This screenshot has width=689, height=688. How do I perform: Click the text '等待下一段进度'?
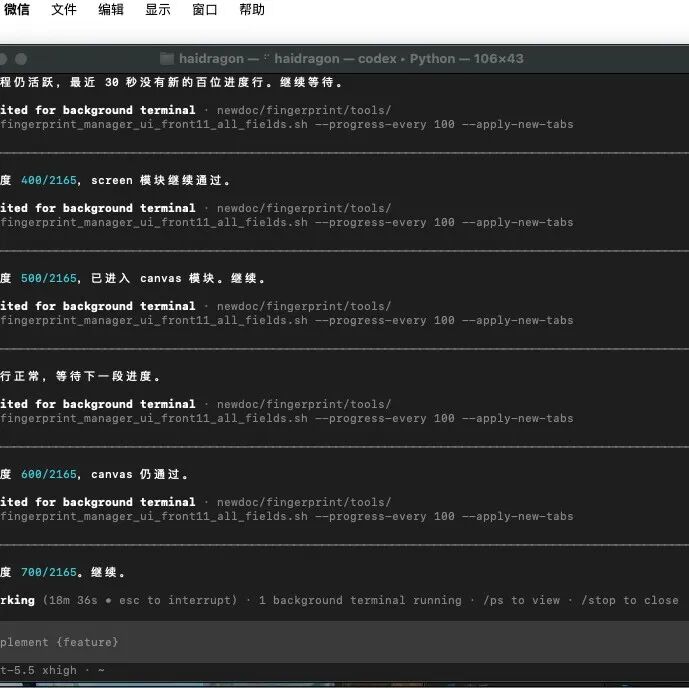click(x=104, y=376)
